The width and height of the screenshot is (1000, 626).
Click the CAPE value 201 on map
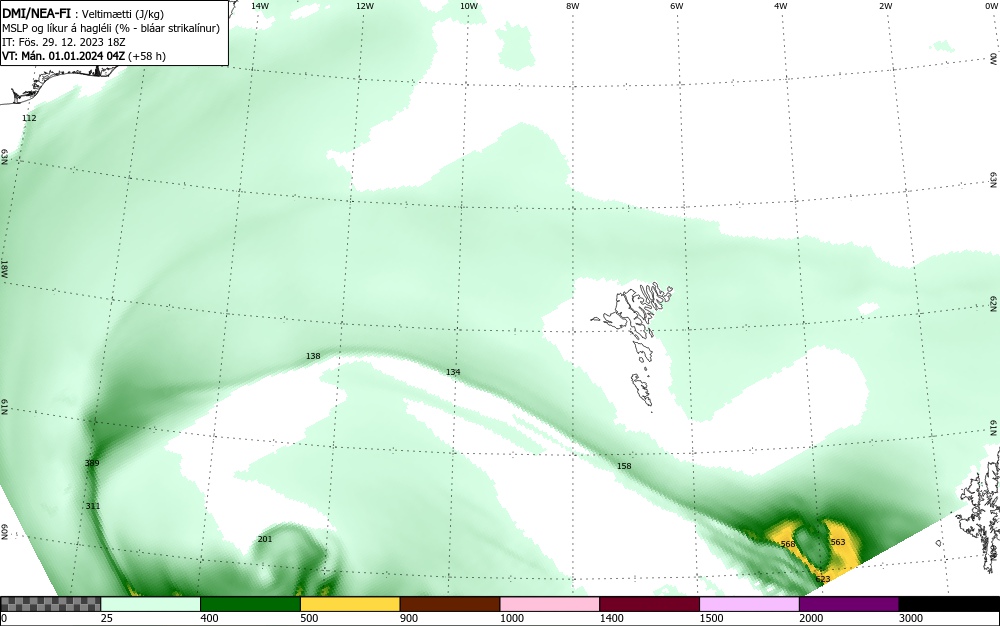point(265,539)
